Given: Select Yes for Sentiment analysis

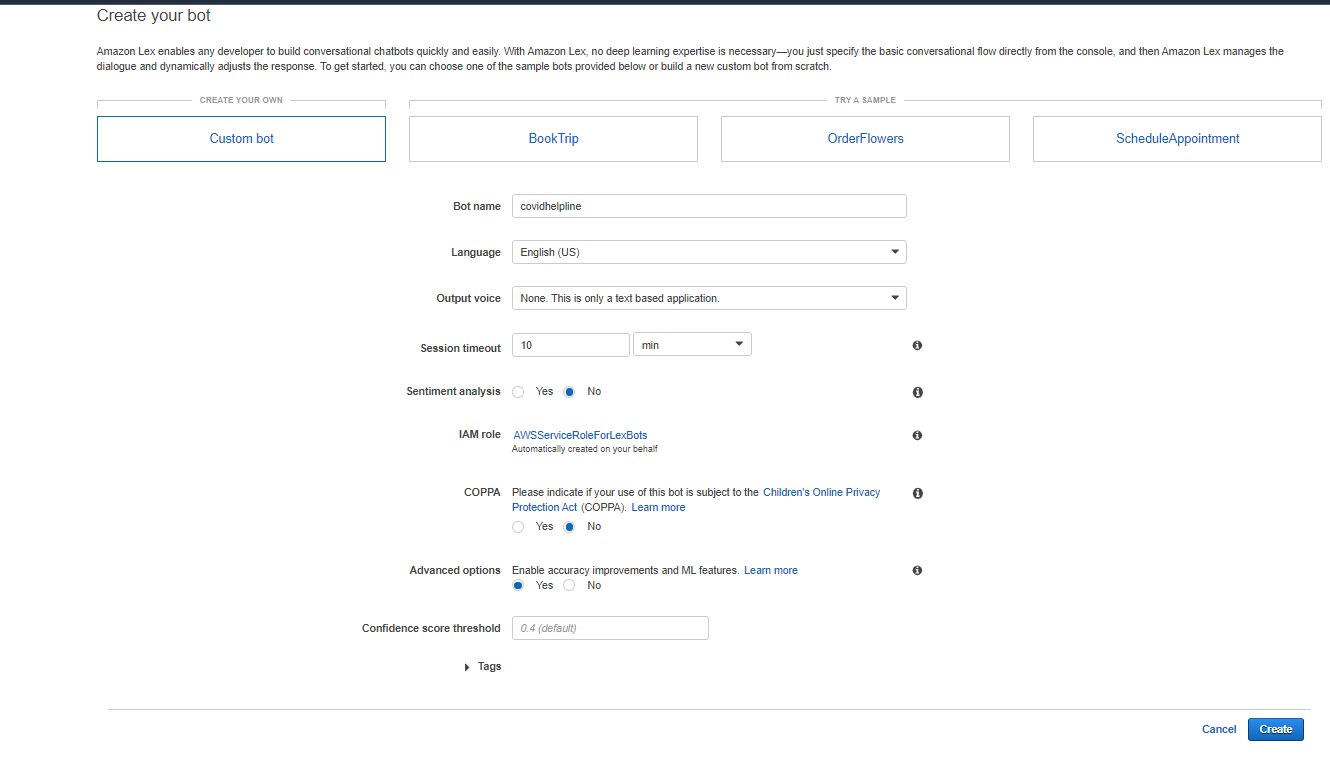Looking at the screenshot, I should (x=518, y=392).
